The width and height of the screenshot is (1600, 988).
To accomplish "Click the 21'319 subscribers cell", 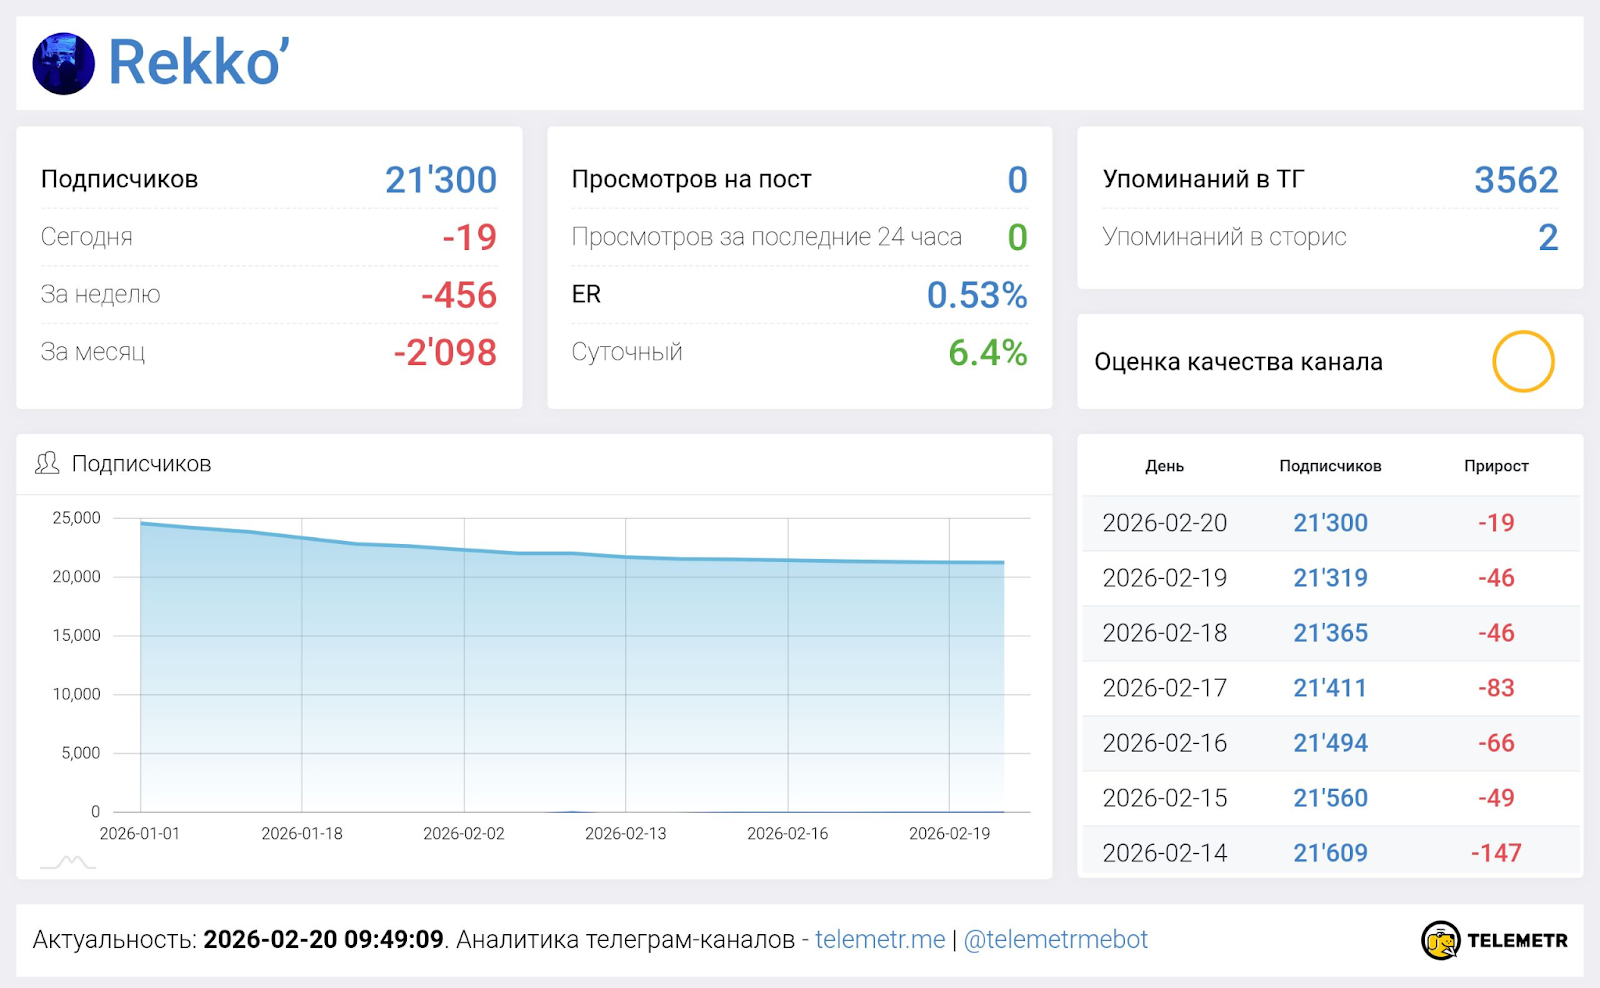I will tap(1330, 578).
